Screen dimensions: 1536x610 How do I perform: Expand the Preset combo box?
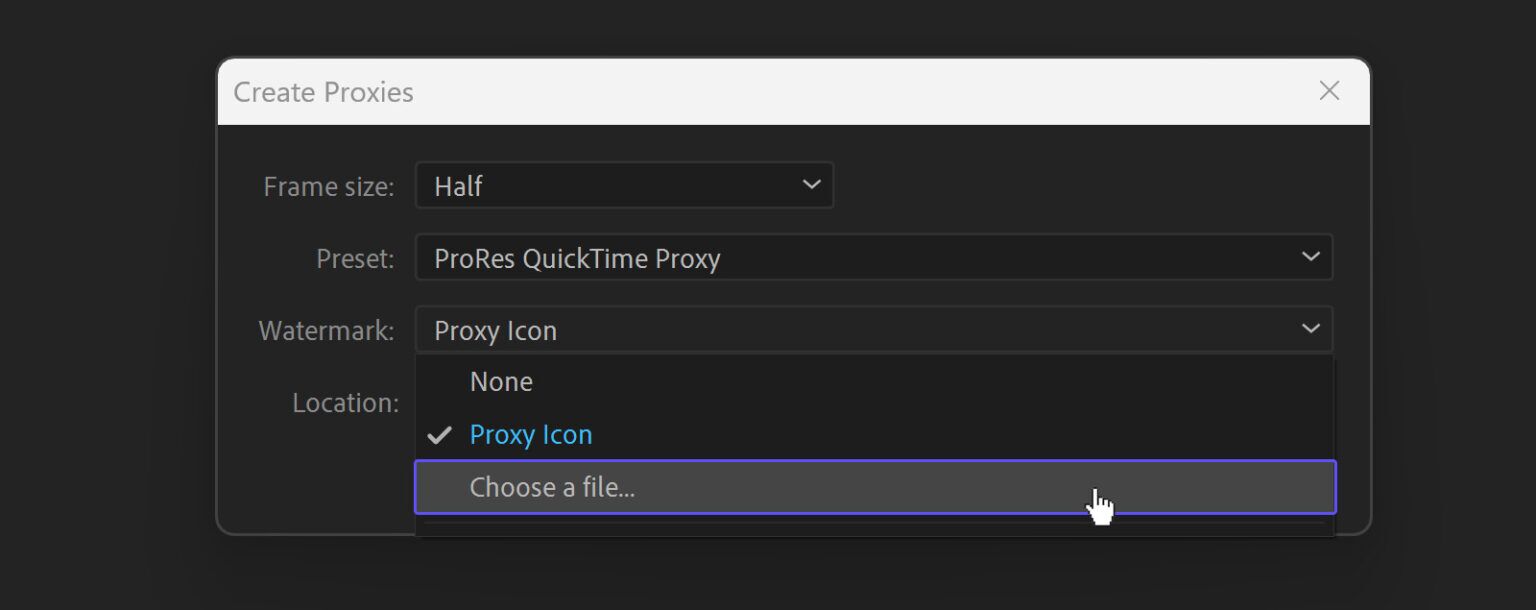[874, 257]
